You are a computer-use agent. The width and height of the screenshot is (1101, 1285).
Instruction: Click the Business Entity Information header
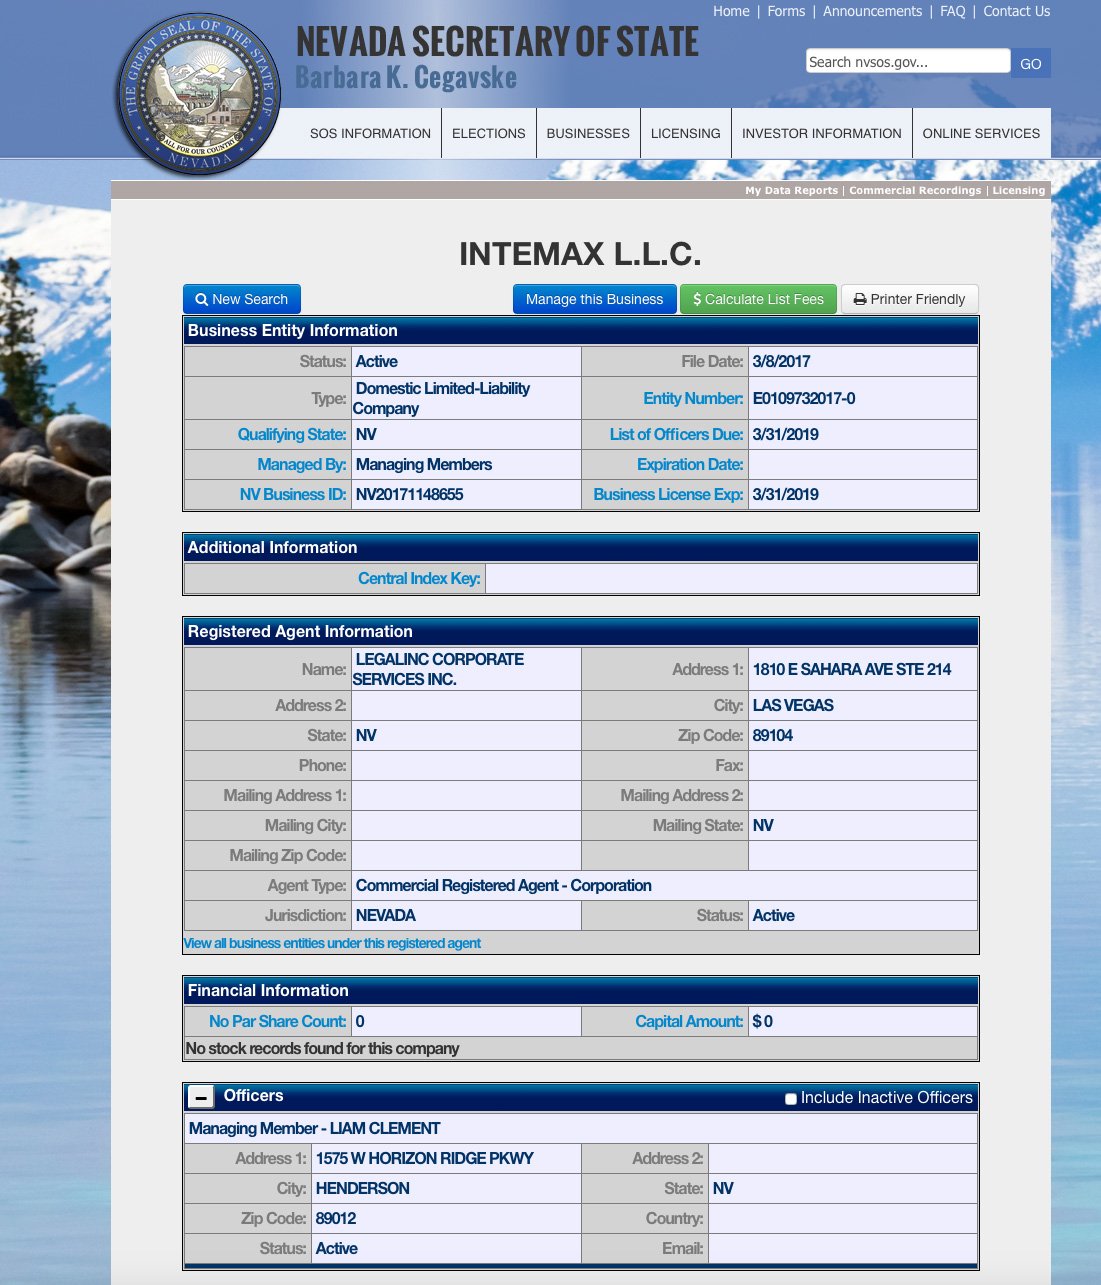coord(581,330)
